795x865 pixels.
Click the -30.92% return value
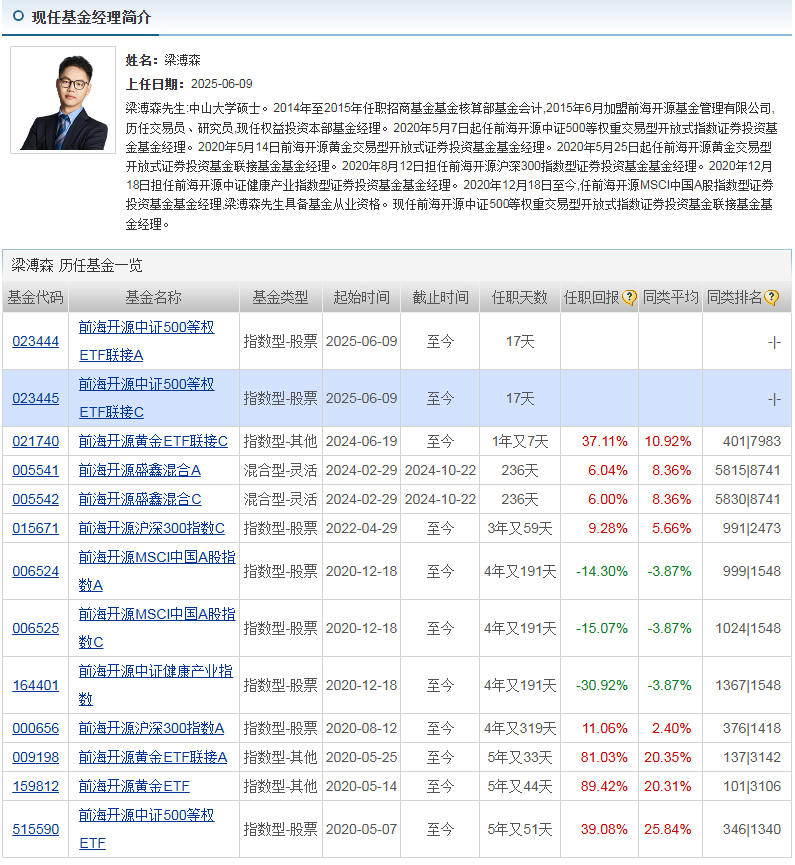tap(602, 685)
